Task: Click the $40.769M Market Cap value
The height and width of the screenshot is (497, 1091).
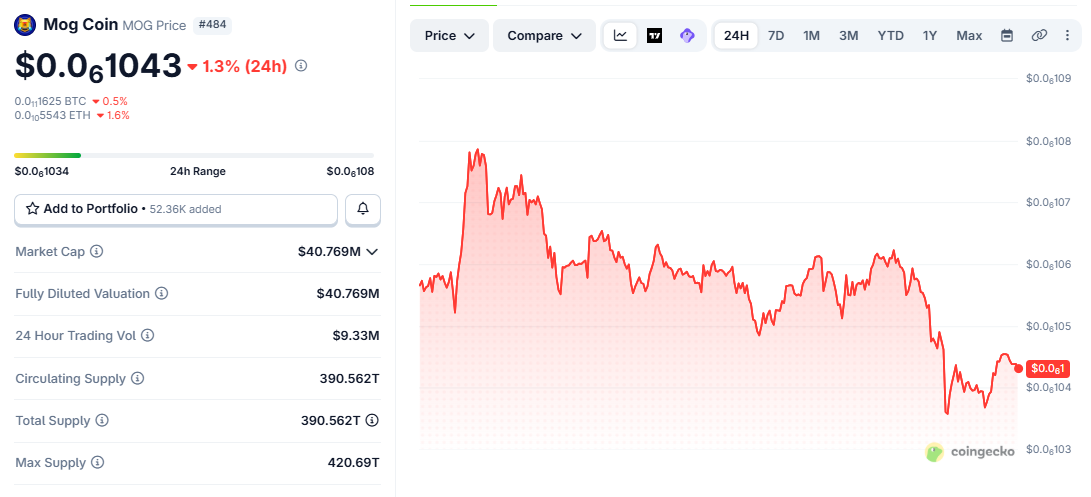Action: 329,251
